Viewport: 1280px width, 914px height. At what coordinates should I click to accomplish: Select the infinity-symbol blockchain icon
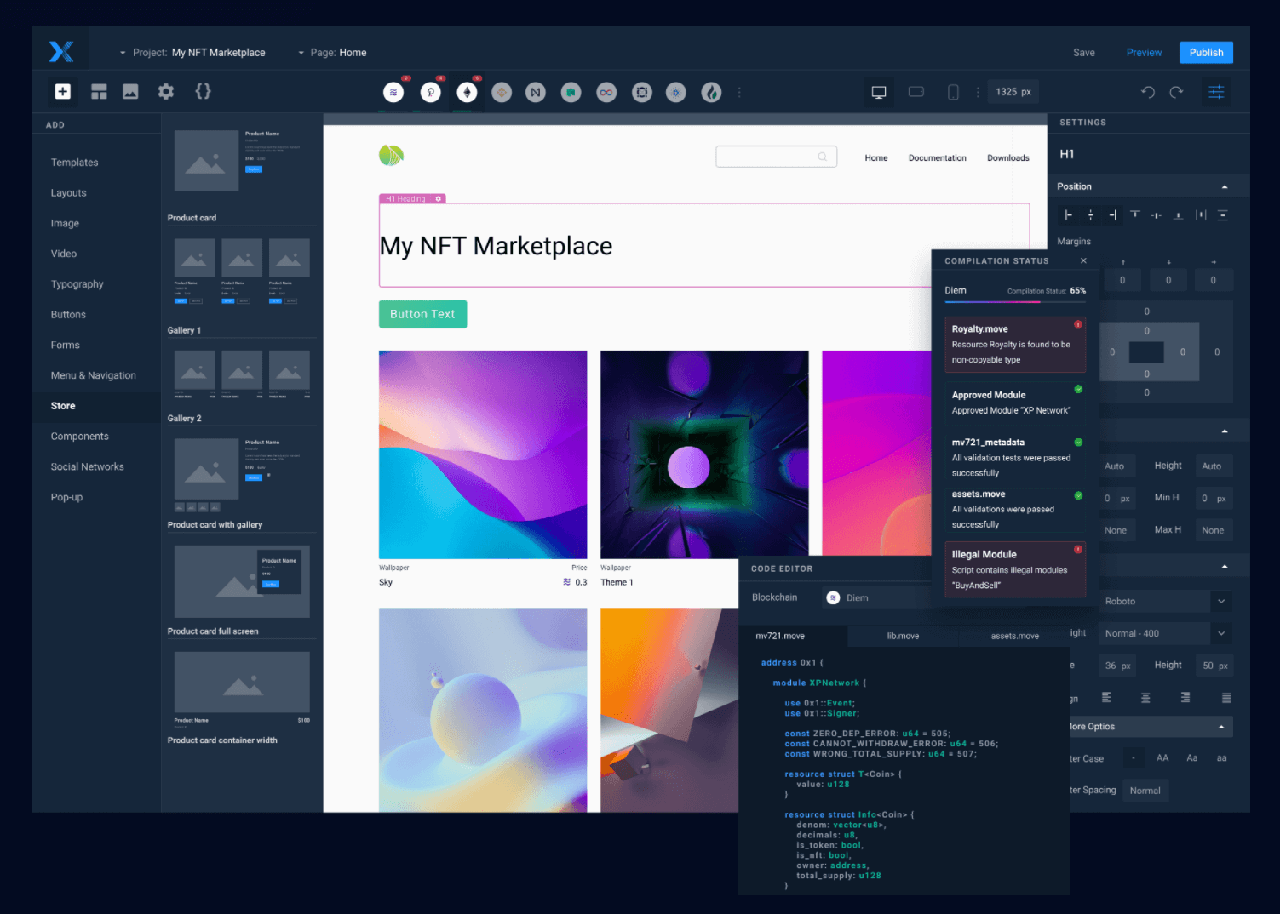pyautogui.click(x=606, y=92)
